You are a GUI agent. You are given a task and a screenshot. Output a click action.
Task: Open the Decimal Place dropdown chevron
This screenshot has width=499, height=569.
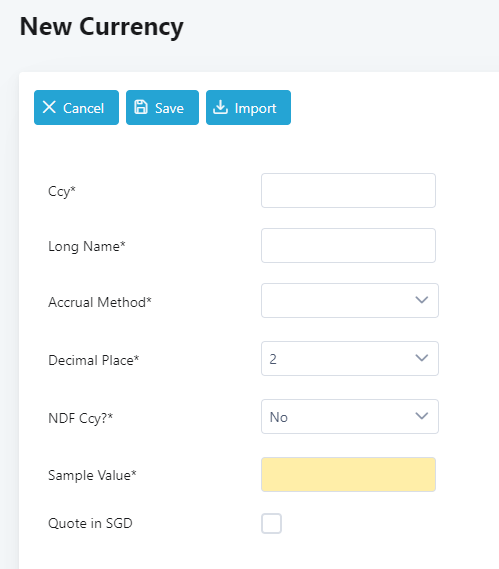coord(421,358)
